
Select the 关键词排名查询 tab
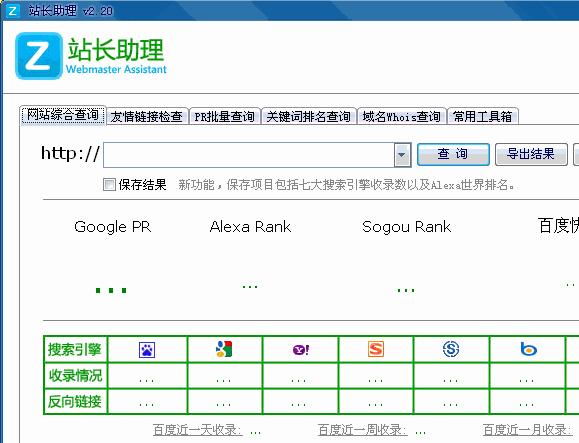(x=308, y=116)
